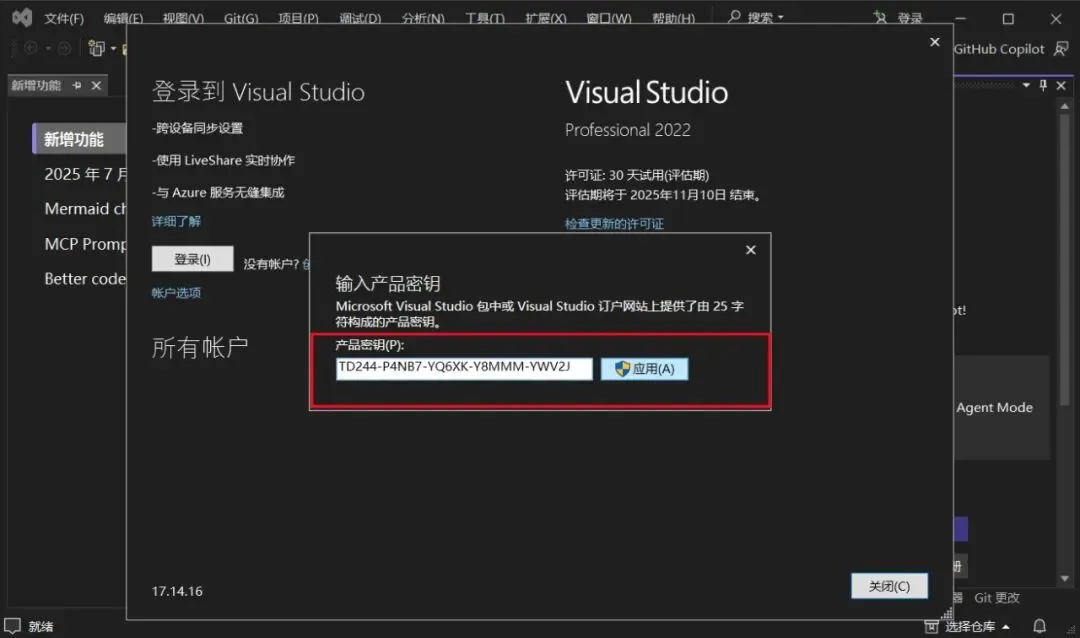The width and height of the screenshot is (1080, 638).
Task: Click 登录 in the title bar
Action: pyautogui.click(x=910, y=18)
